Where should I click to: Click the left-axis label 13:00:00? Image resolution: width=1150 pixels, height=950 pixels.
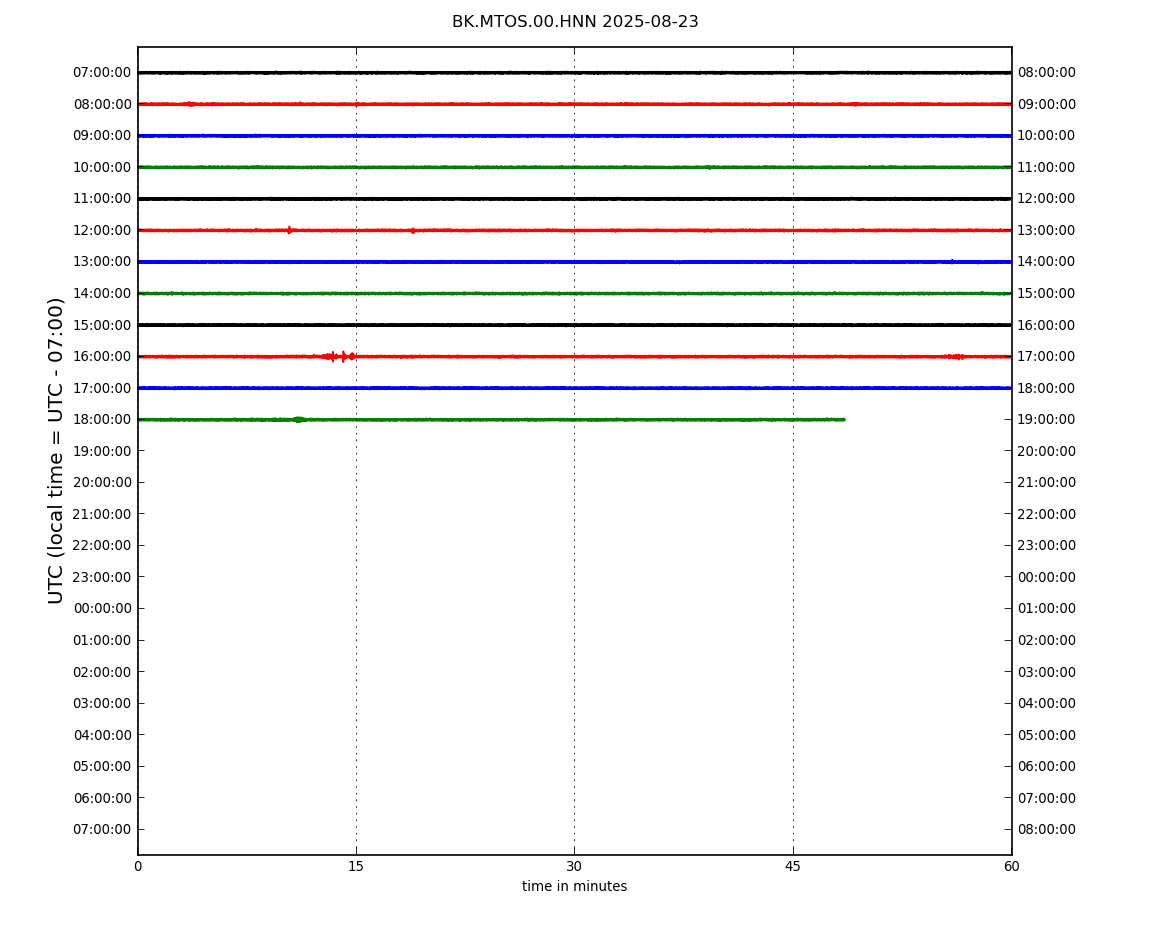pos(103,262)
